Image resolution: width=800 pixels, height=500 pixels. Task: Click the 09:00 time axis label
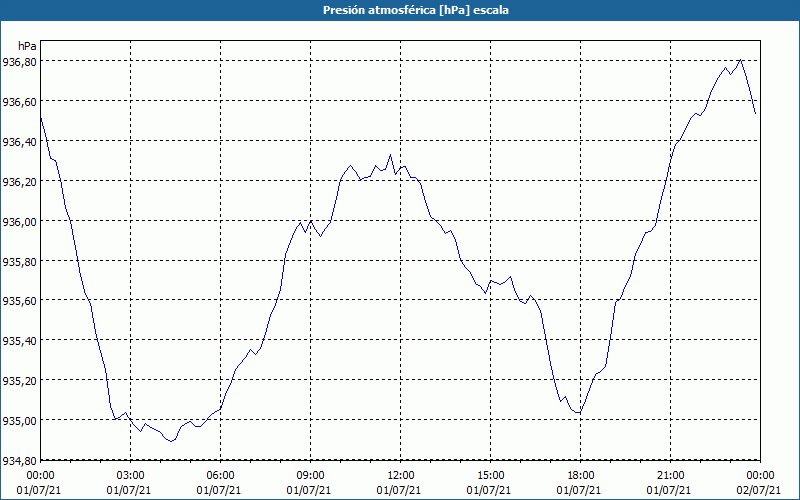click(310, 476)
